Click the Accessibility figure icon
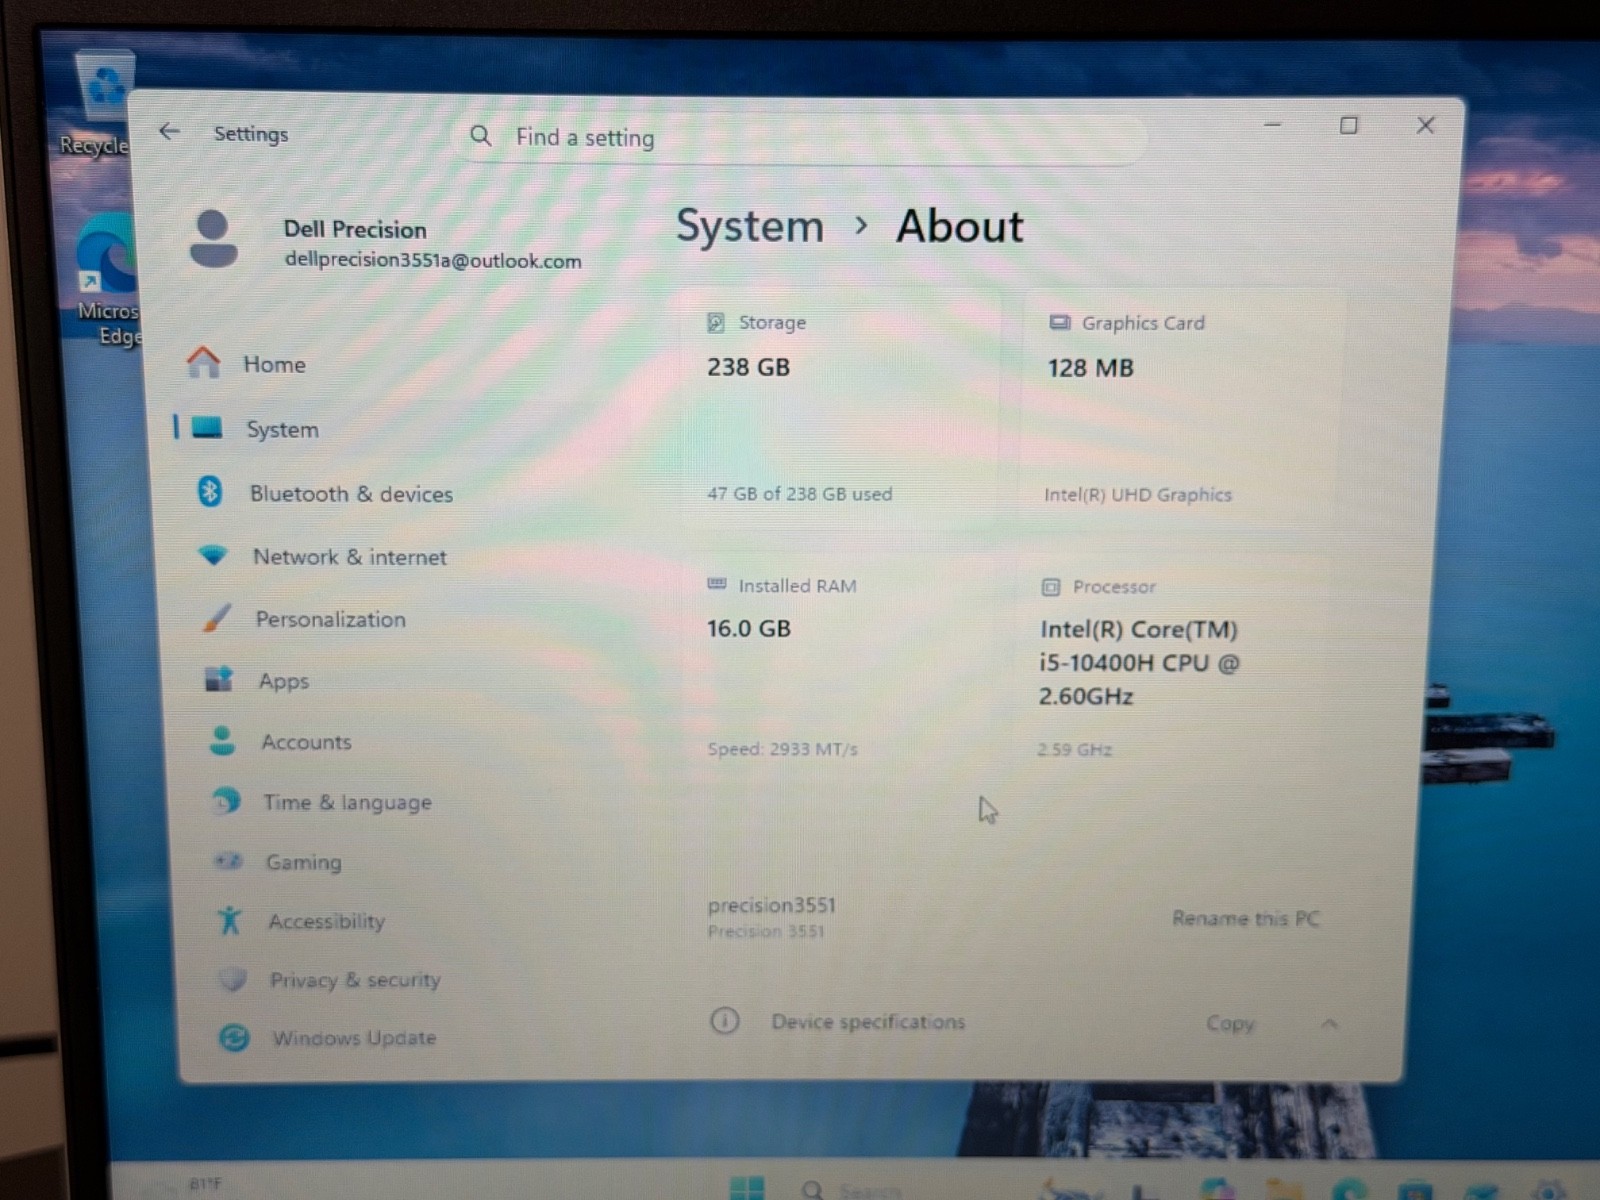 (x=230, y=919)
